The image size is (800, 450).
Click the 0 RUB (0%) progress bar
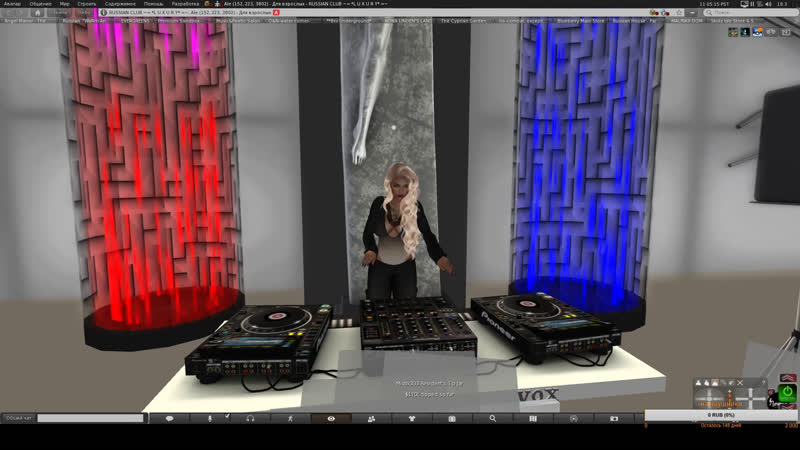click(x=721, y=415)
